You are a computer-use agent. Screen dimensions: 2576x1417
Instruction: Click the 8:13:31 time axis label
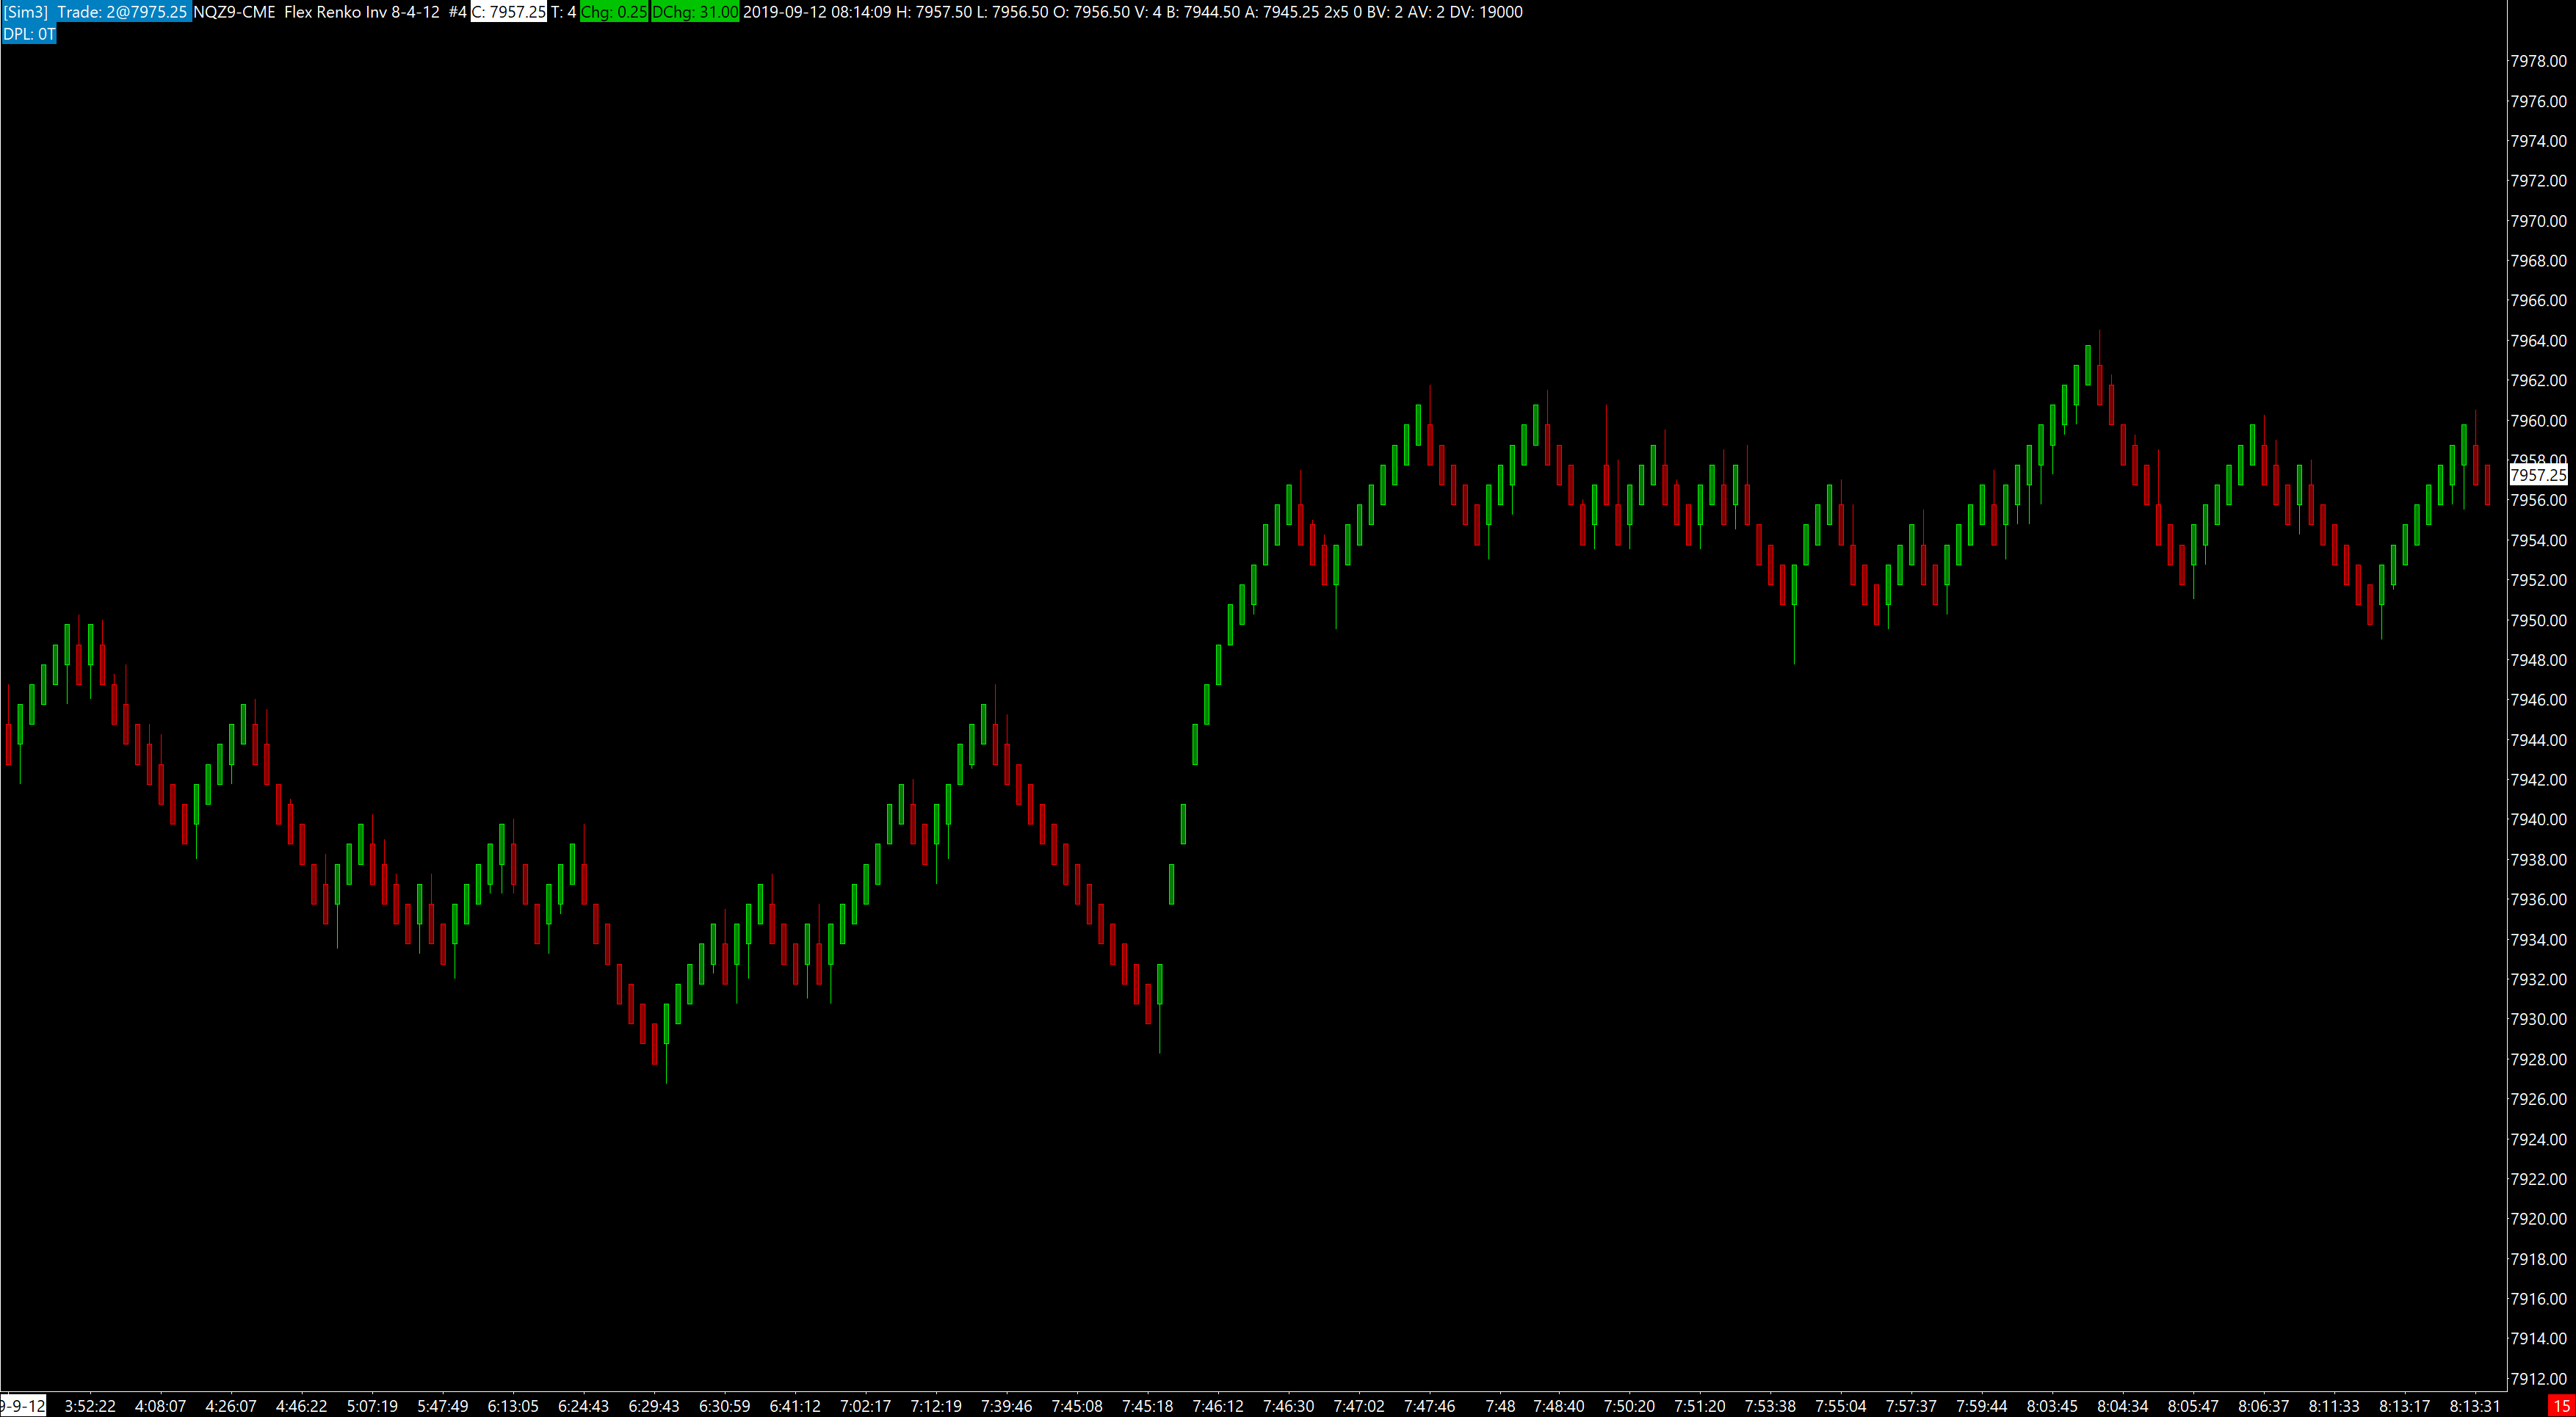click(2474, 1406)
